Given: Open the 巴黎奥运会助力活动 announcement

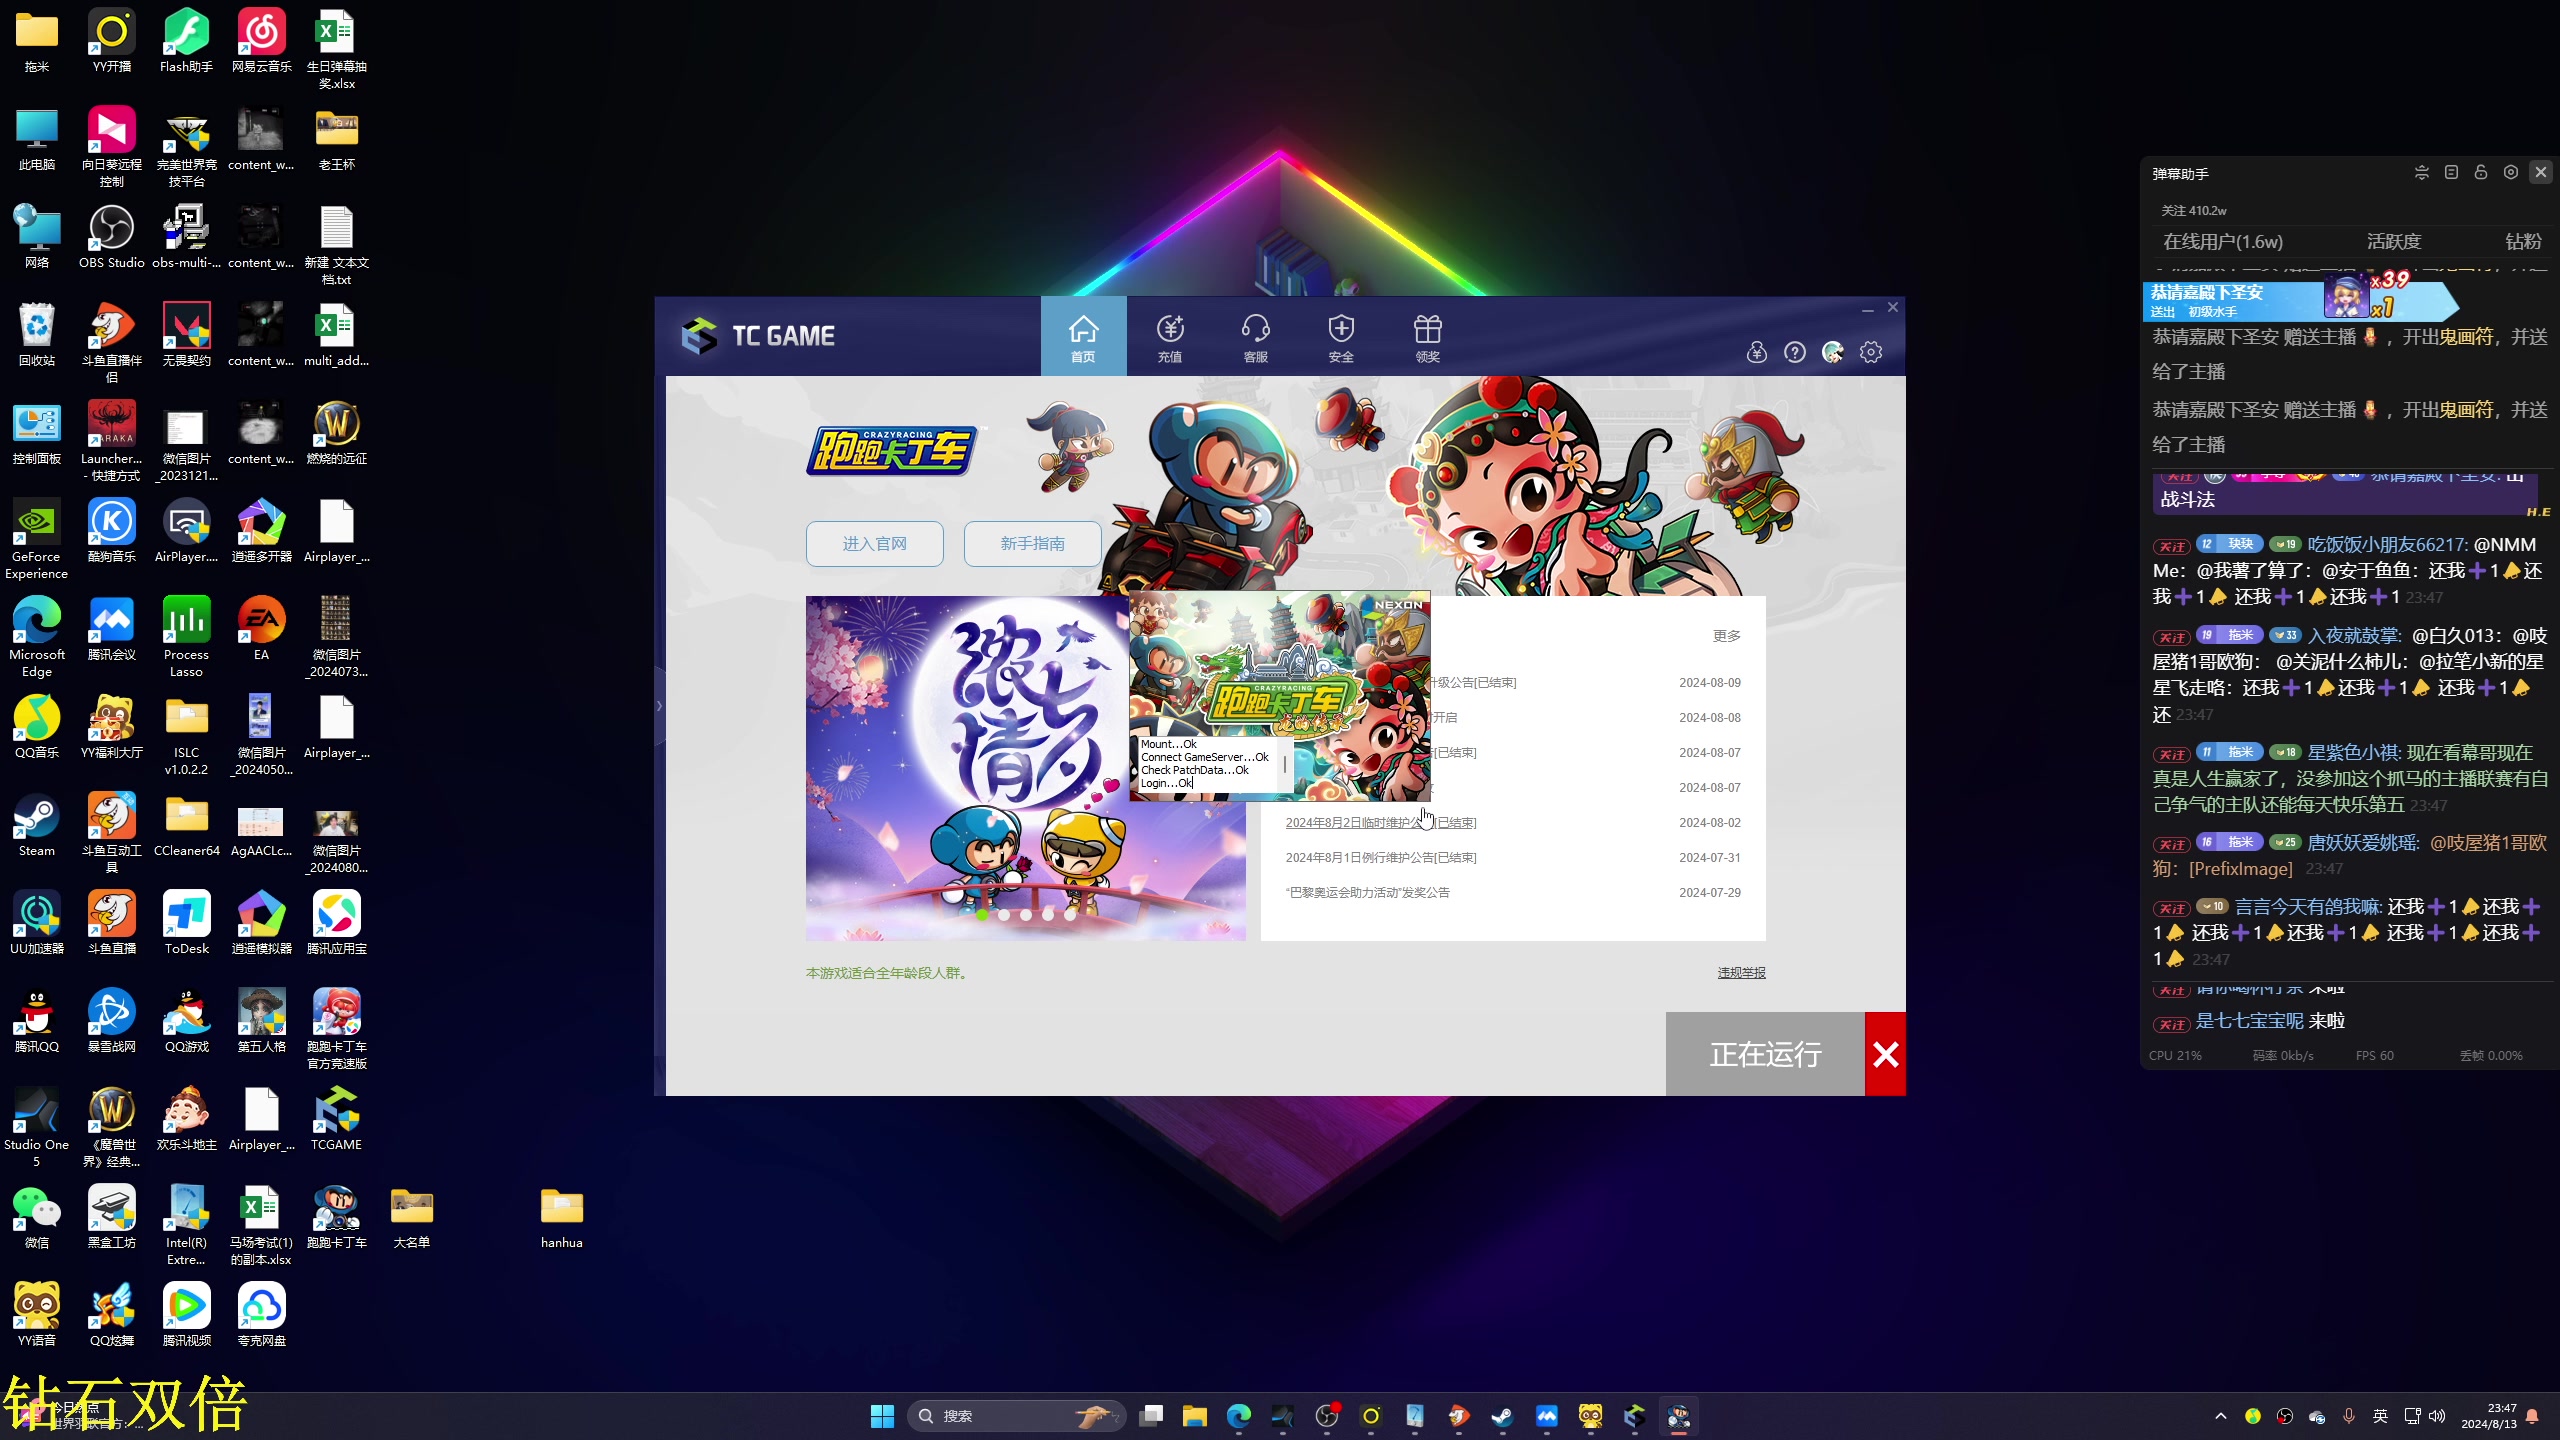Looking at the screenshot, I should pyautogui.click(x=1368, y=893).
